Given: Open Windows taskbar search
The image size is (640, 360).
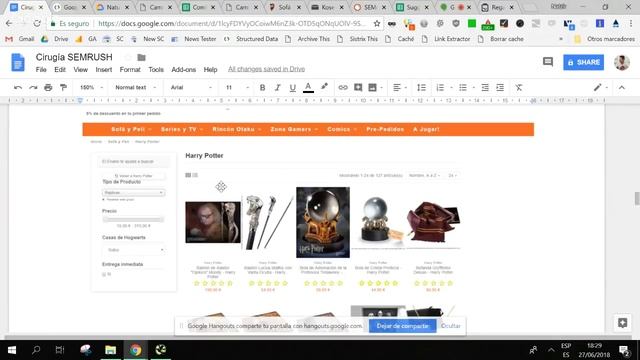Looking at the screenshot, I should [36, 350].
